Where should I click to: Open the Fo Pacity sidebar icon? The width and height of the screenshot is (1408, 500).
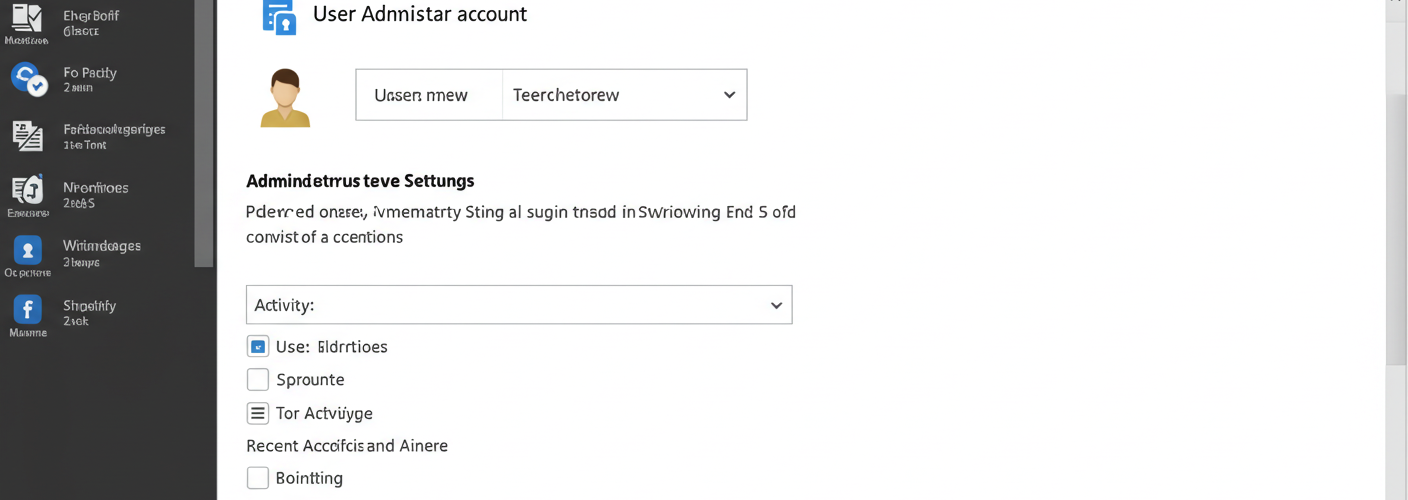pyautogui.click(x=27, y=79)
